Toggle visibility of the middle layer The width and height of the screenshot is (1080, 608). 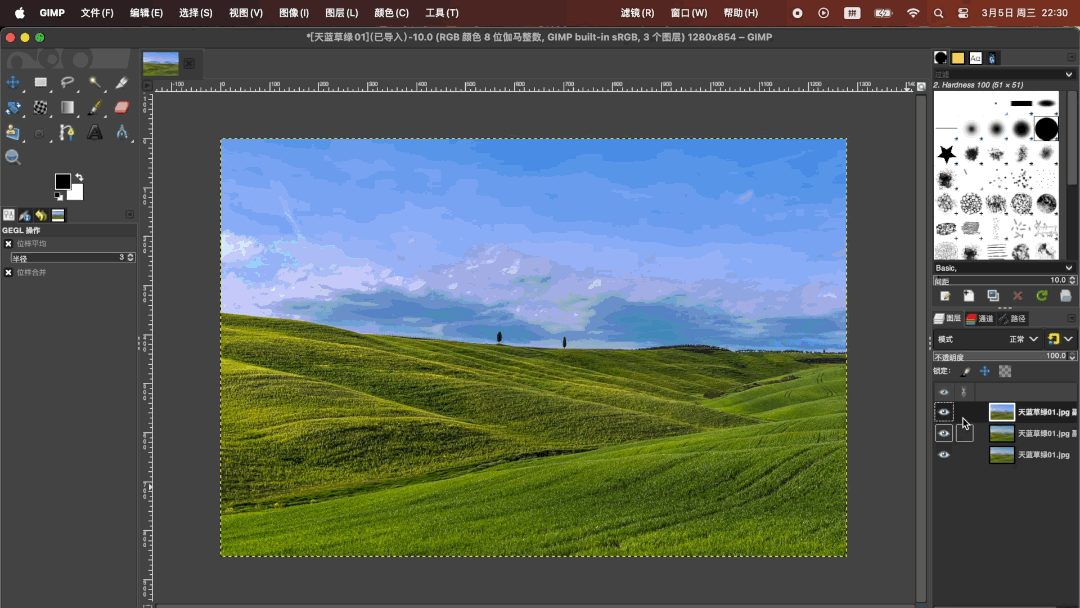[x=944, y=433]
